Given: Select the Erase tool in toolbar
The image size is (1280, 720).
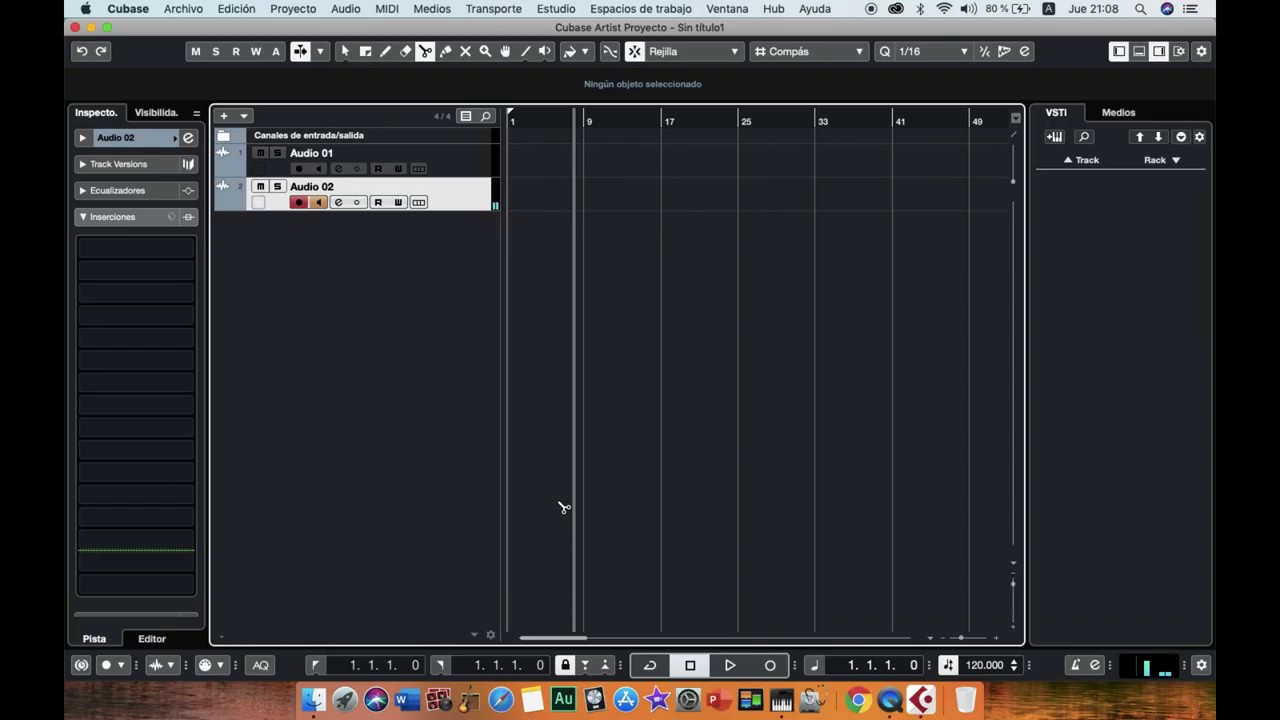Looking at the screenshot, I should coord(405,51).
